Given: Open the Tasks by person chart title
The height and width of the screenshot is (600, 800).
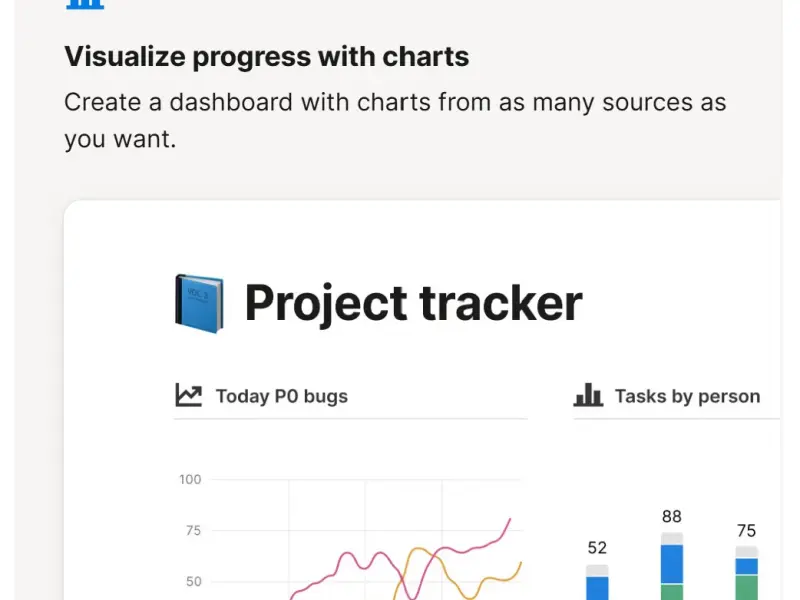Looking at the screenshot, I should pos(687,396).
